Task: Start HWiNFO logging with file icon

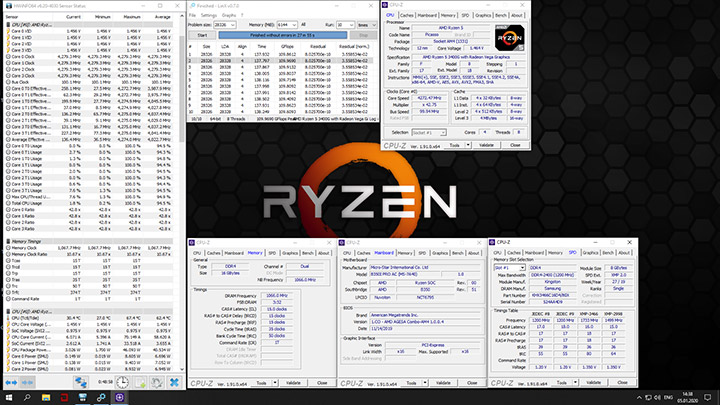Action: coord(140,382)
